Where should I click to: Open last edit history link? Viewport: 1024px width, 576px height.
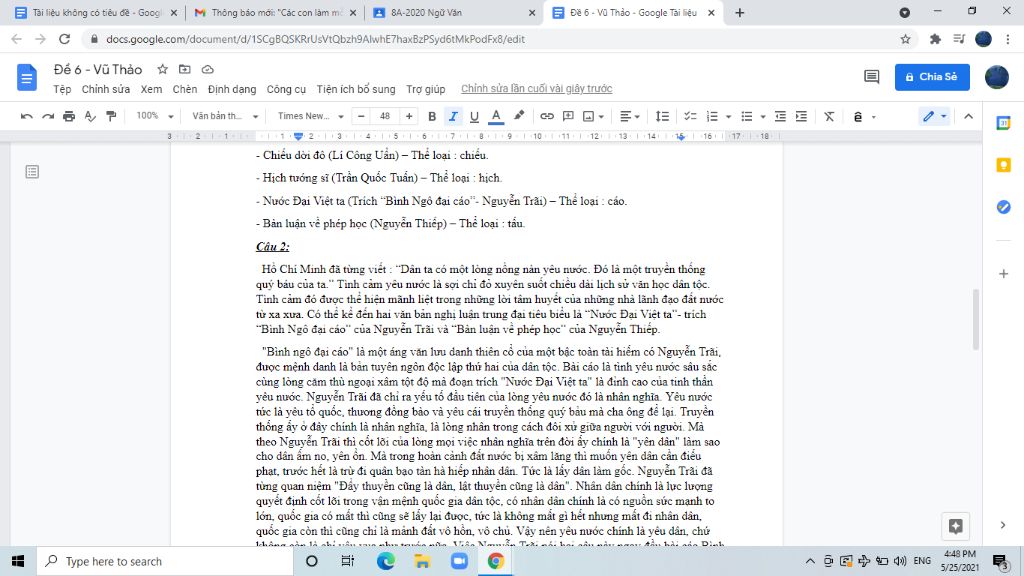(536, 89)
